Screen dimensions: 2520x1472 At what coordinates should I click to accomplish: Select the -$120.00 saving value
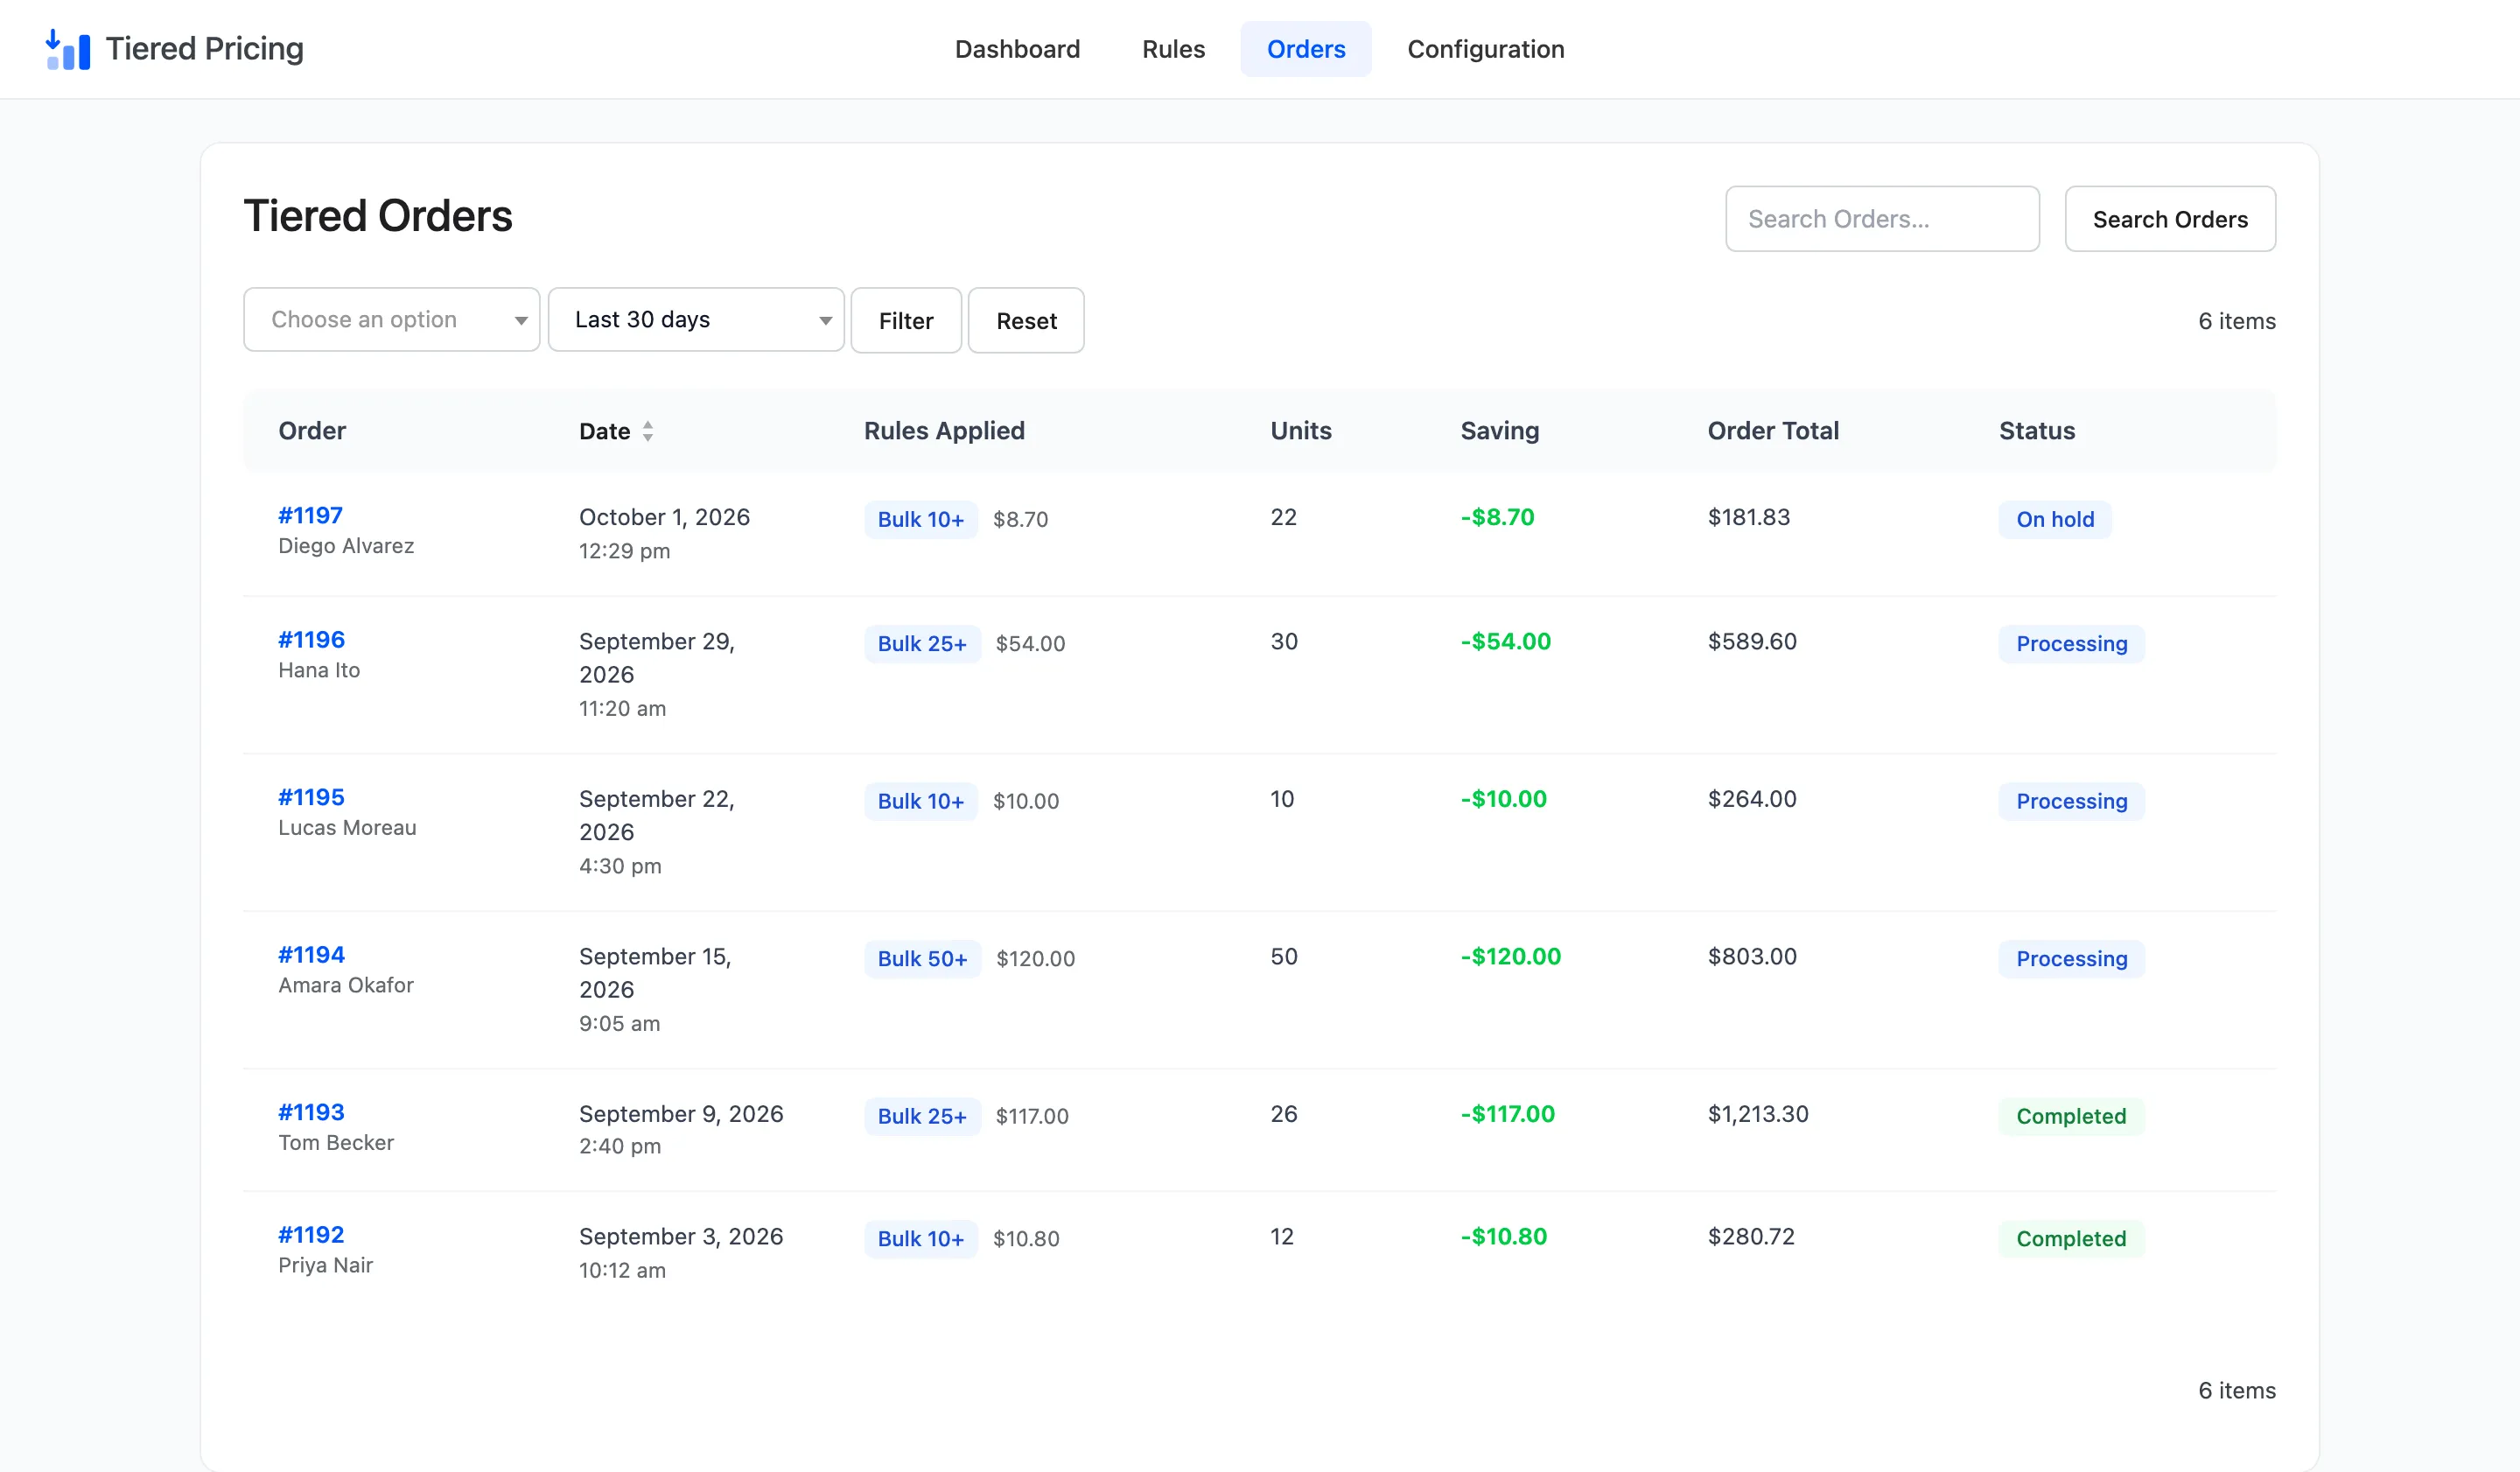(1510, 957)
